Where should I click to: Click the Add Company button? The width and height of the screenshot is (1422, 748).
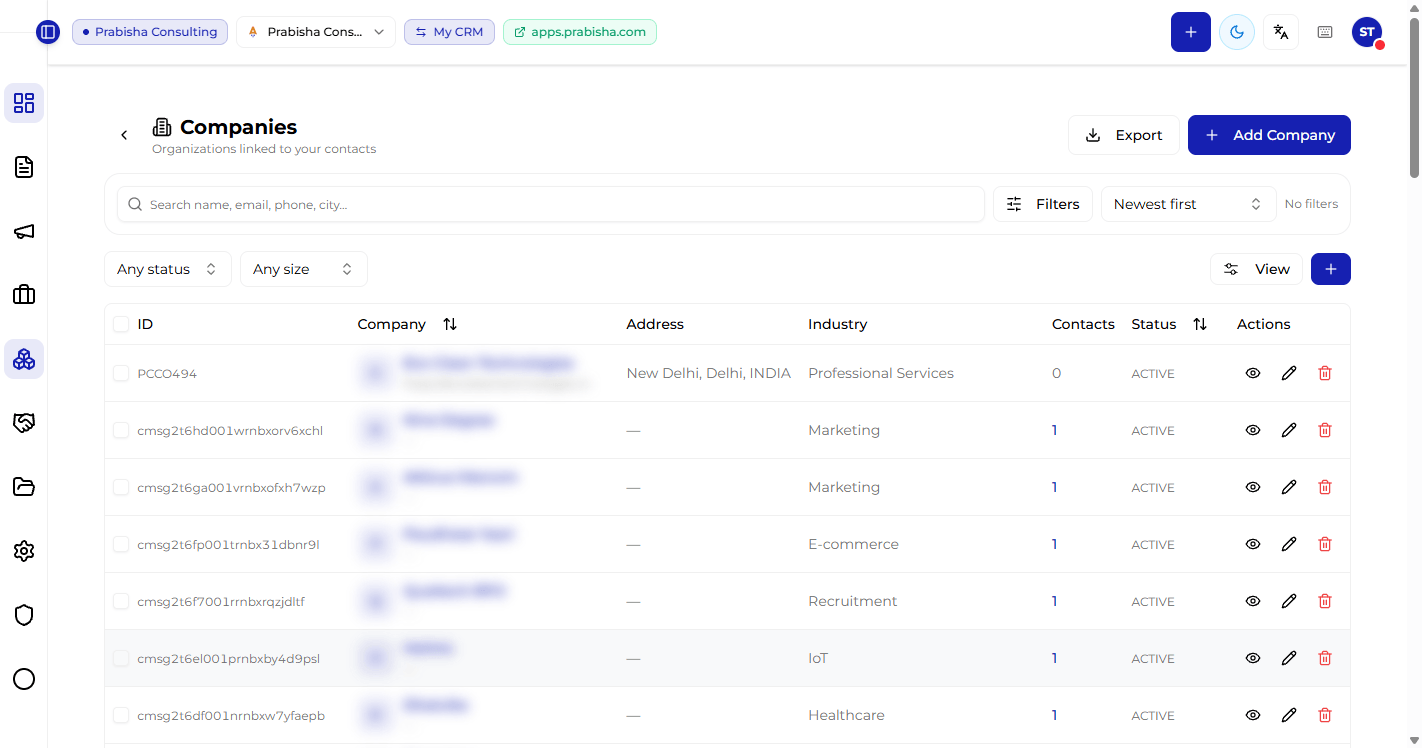click(1269, 135)
